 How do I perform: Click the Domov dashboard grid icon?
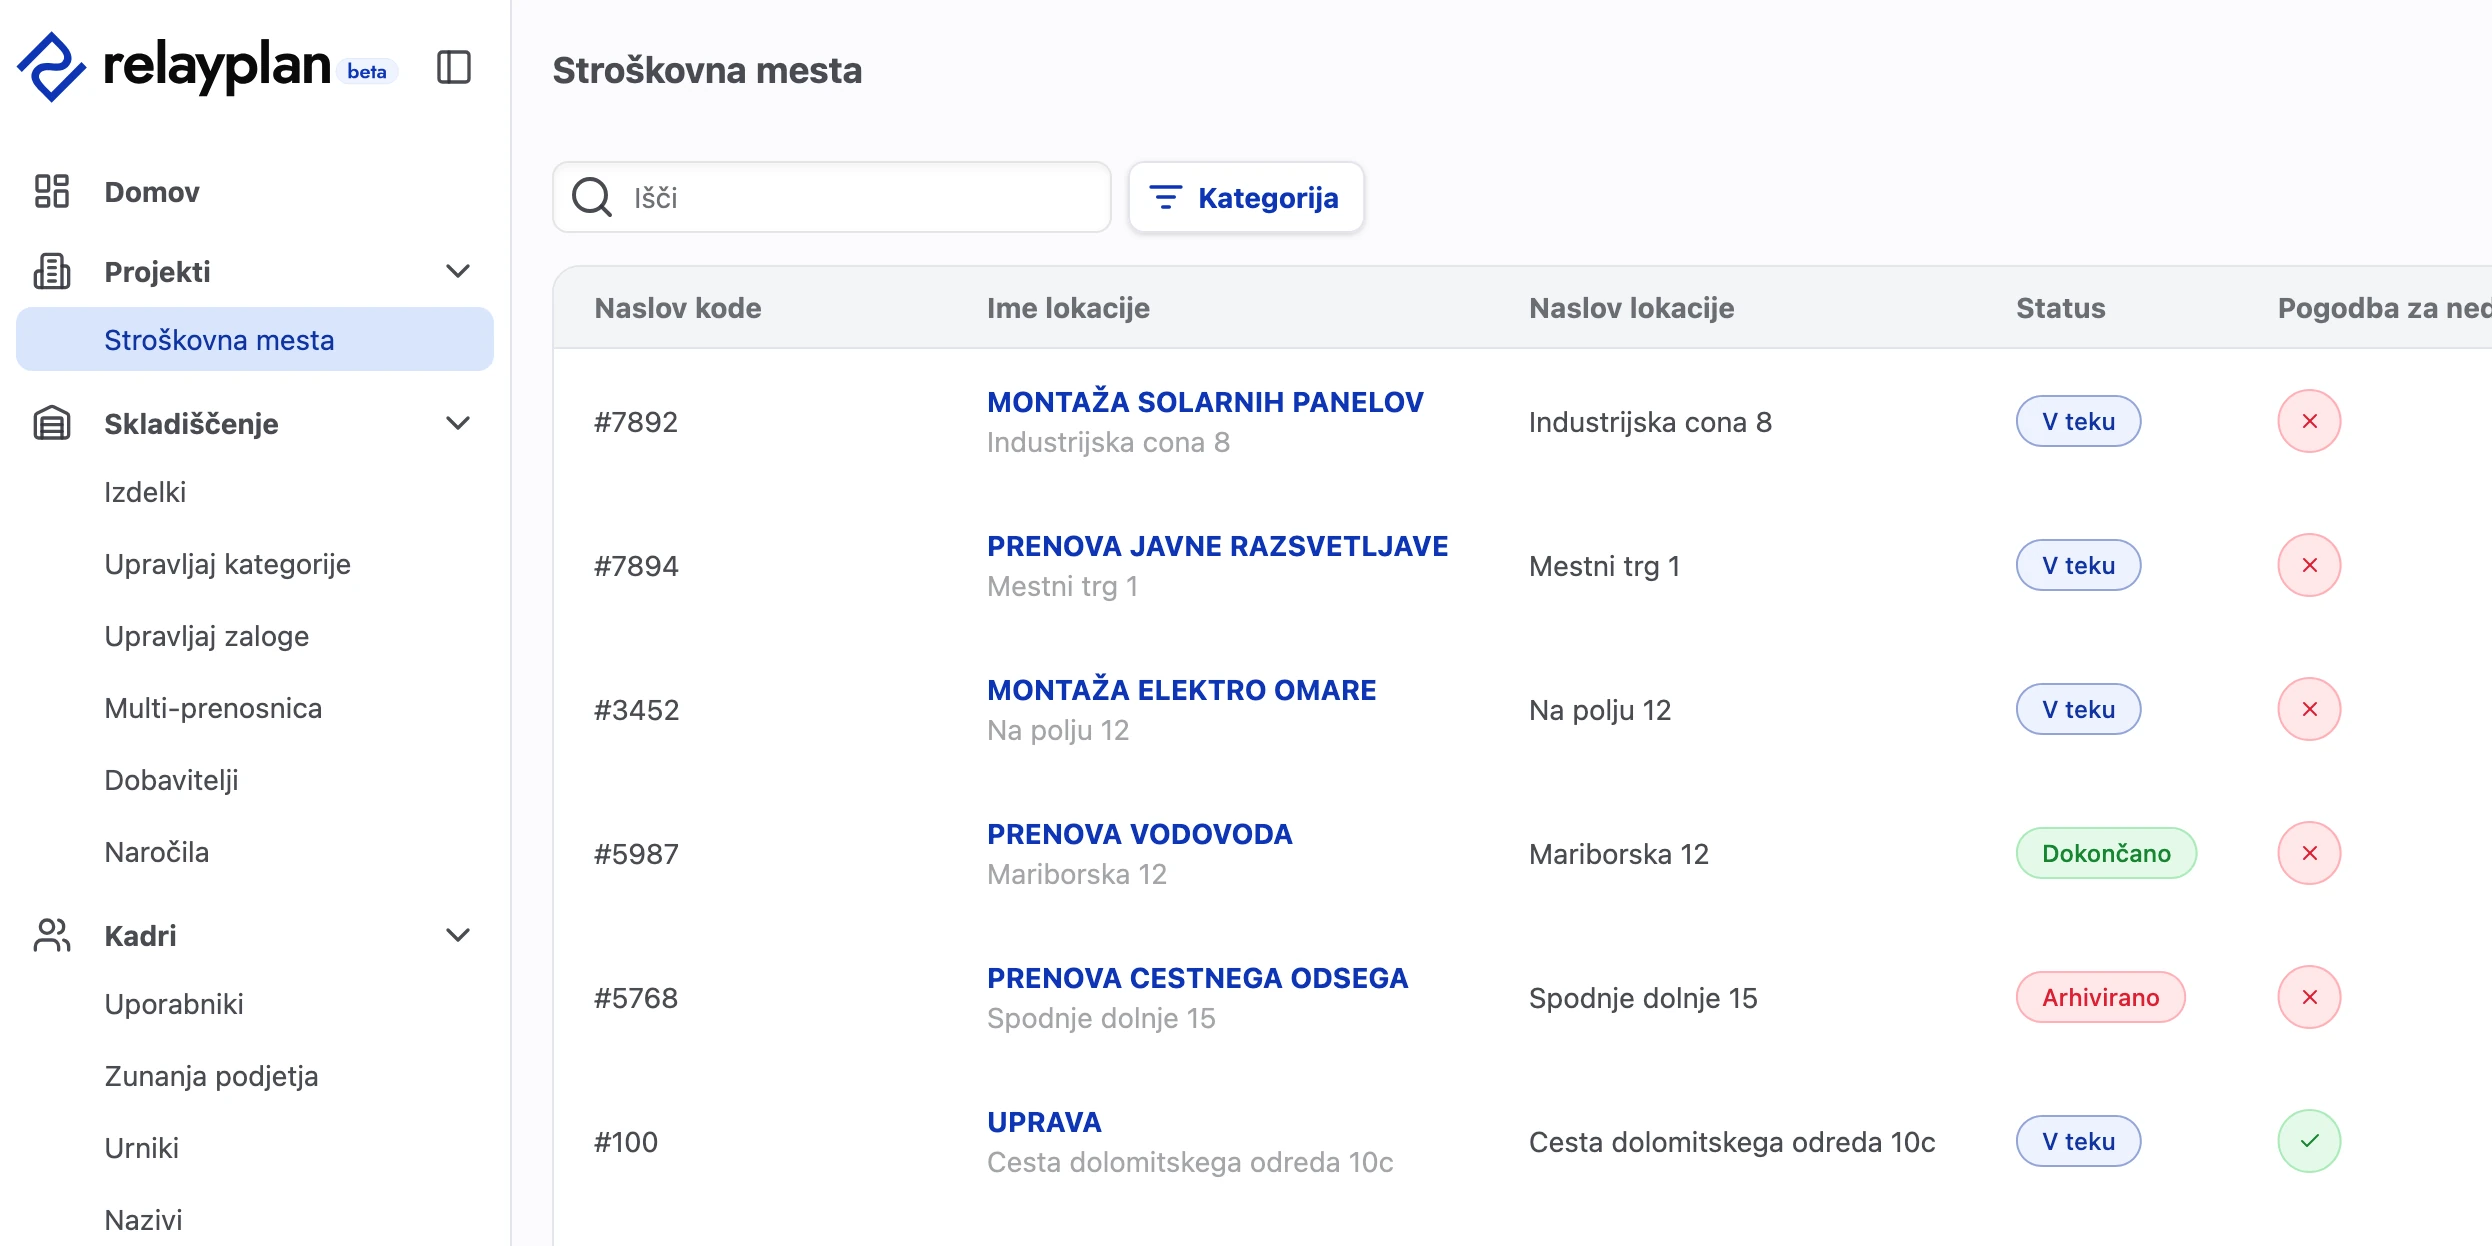(52, 191)
